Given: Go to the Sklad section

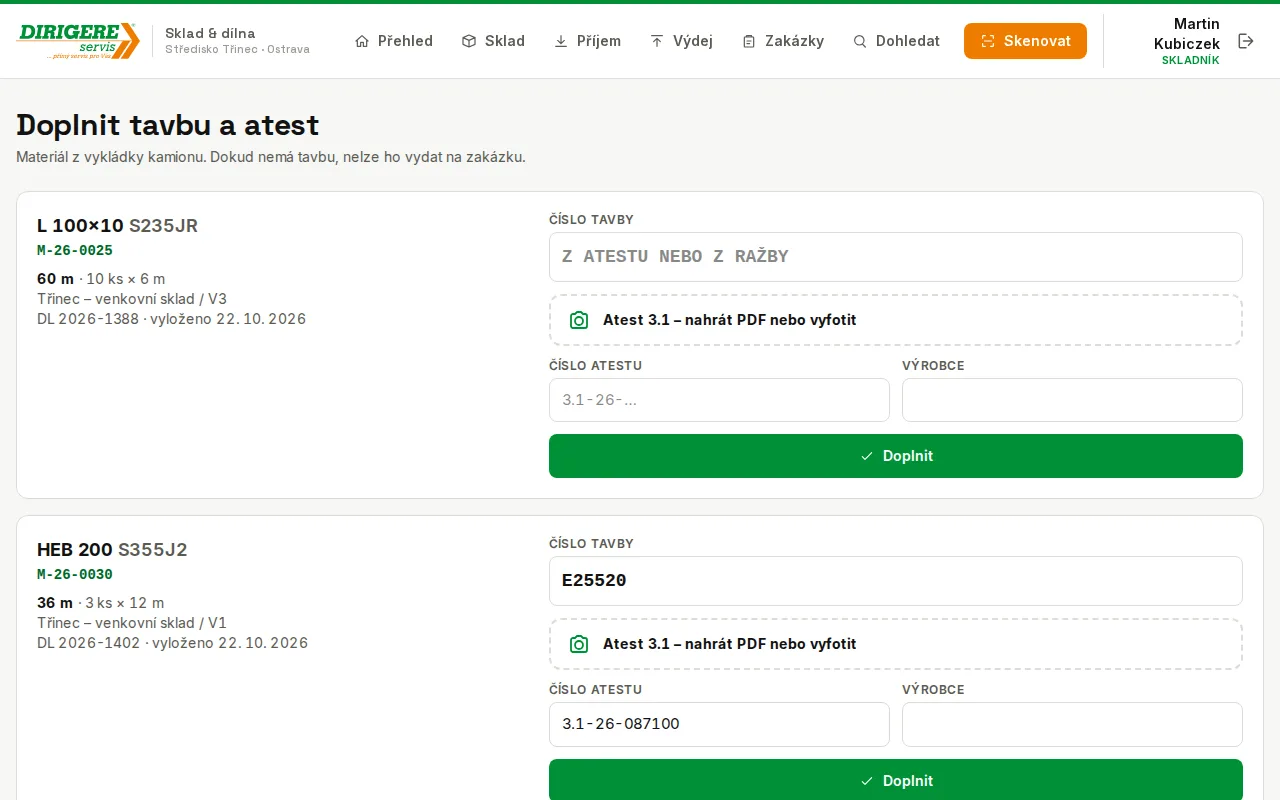Looking at the screenshot, I should pyautogui.click(x=493, y=41).
